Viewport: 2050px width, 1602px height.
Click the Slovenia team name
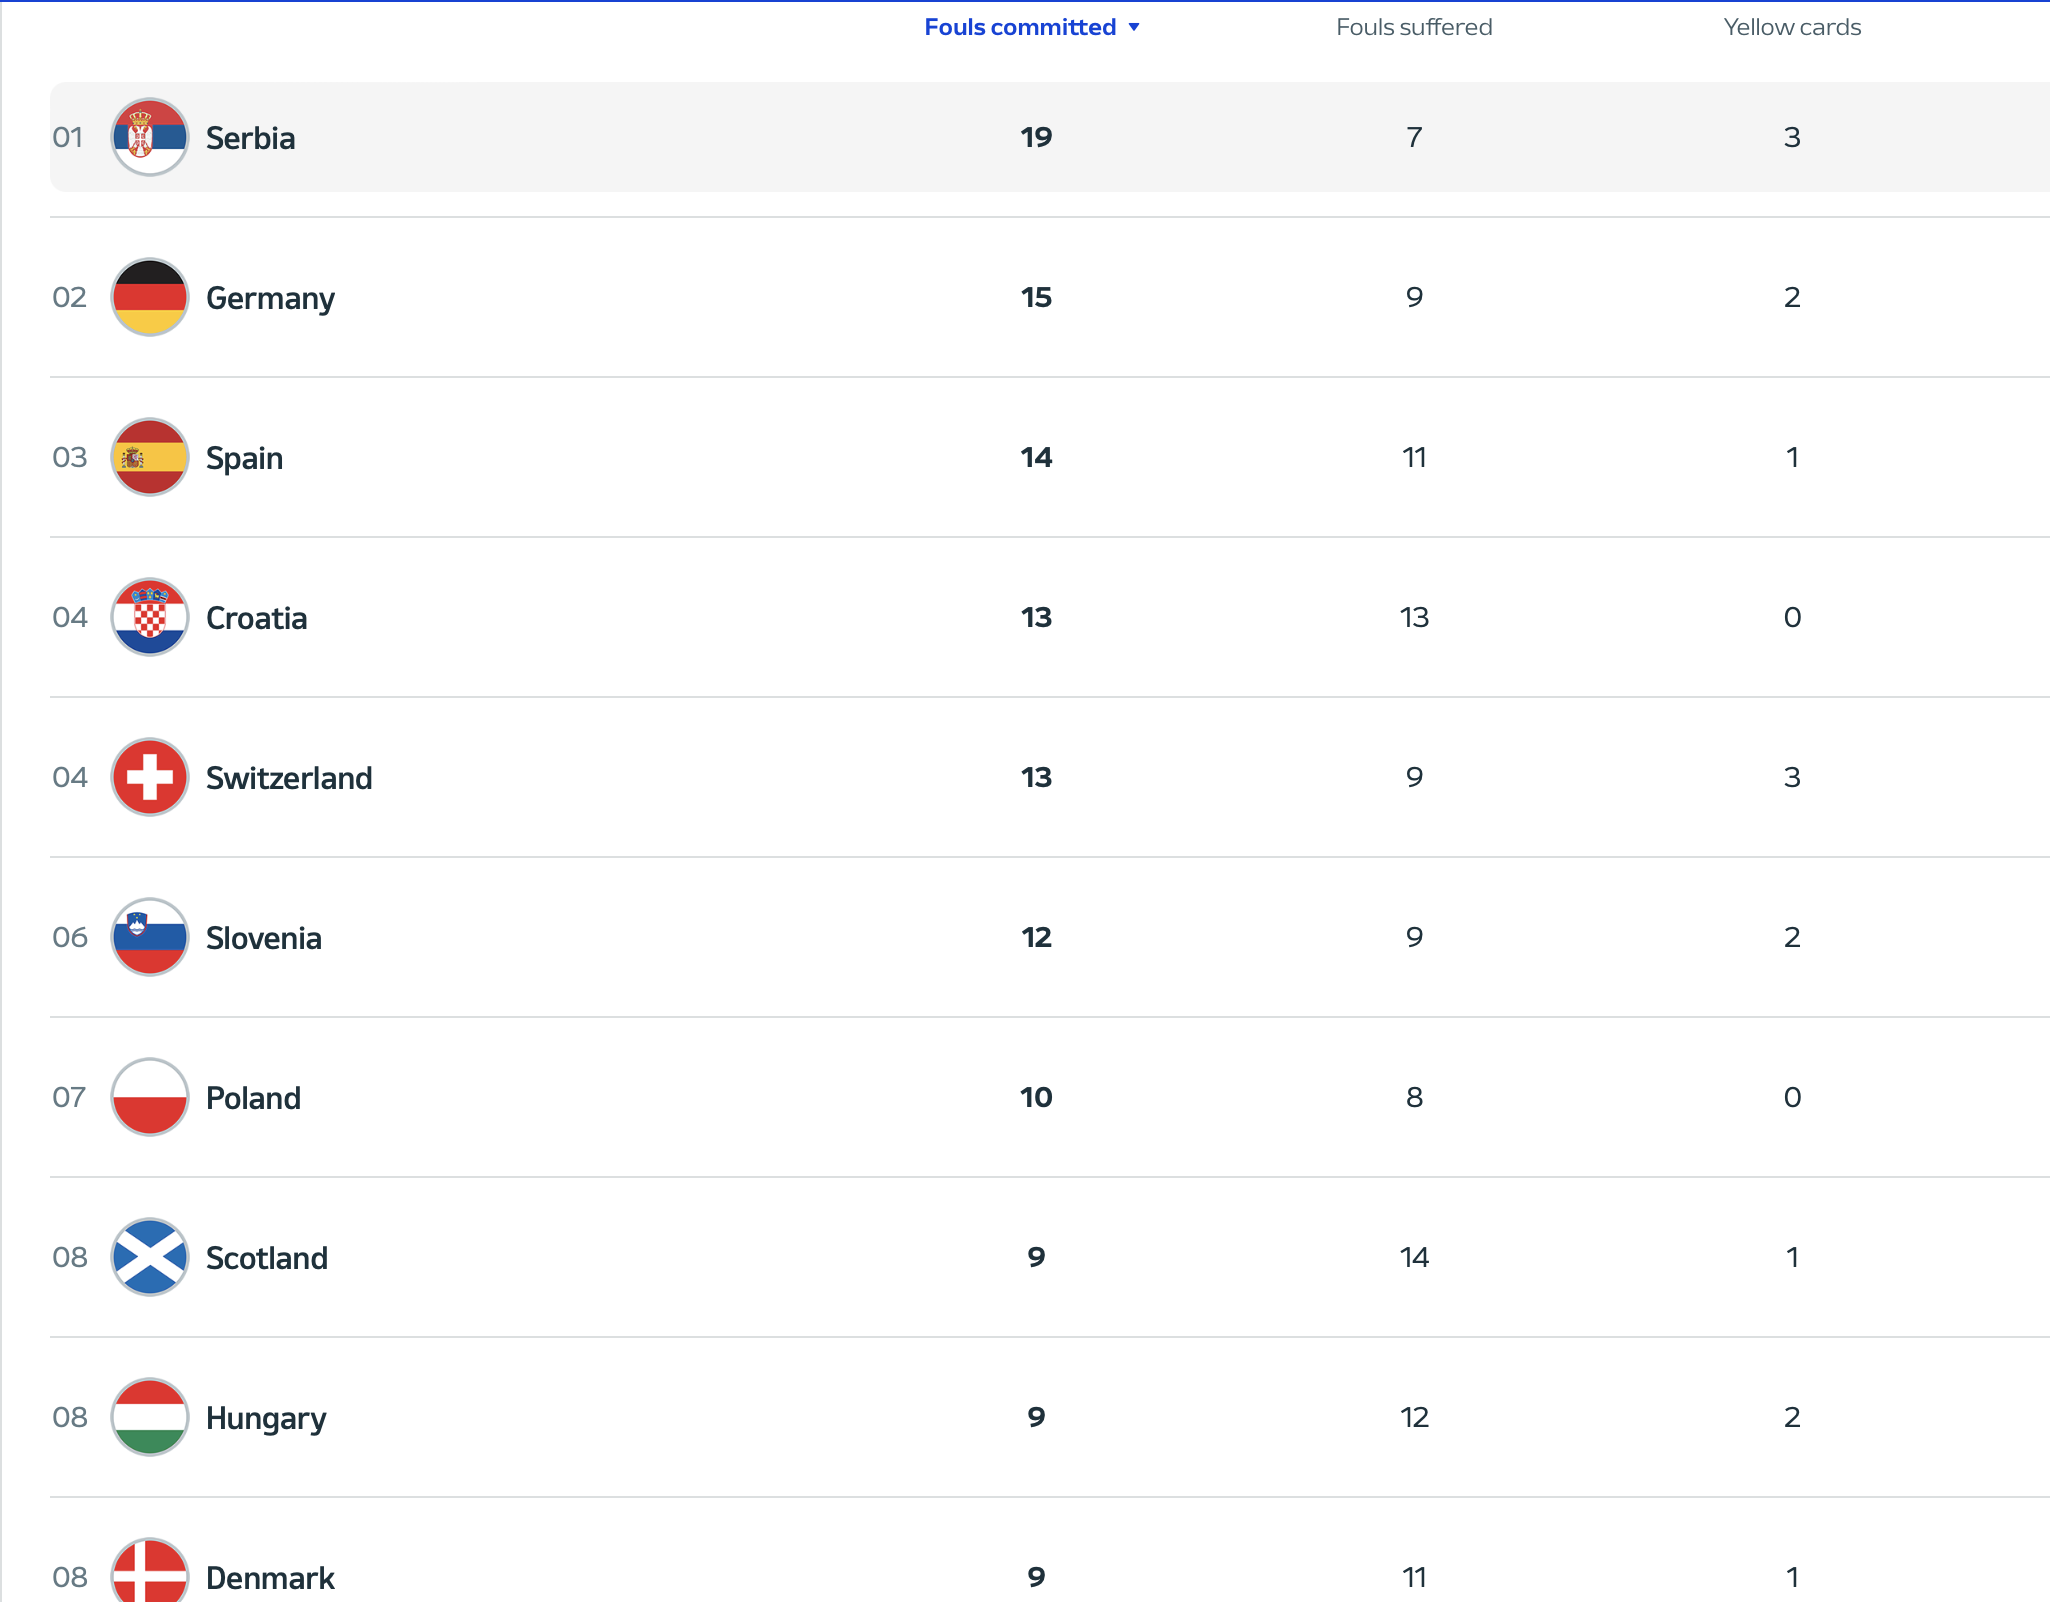[x=263, y=938]
